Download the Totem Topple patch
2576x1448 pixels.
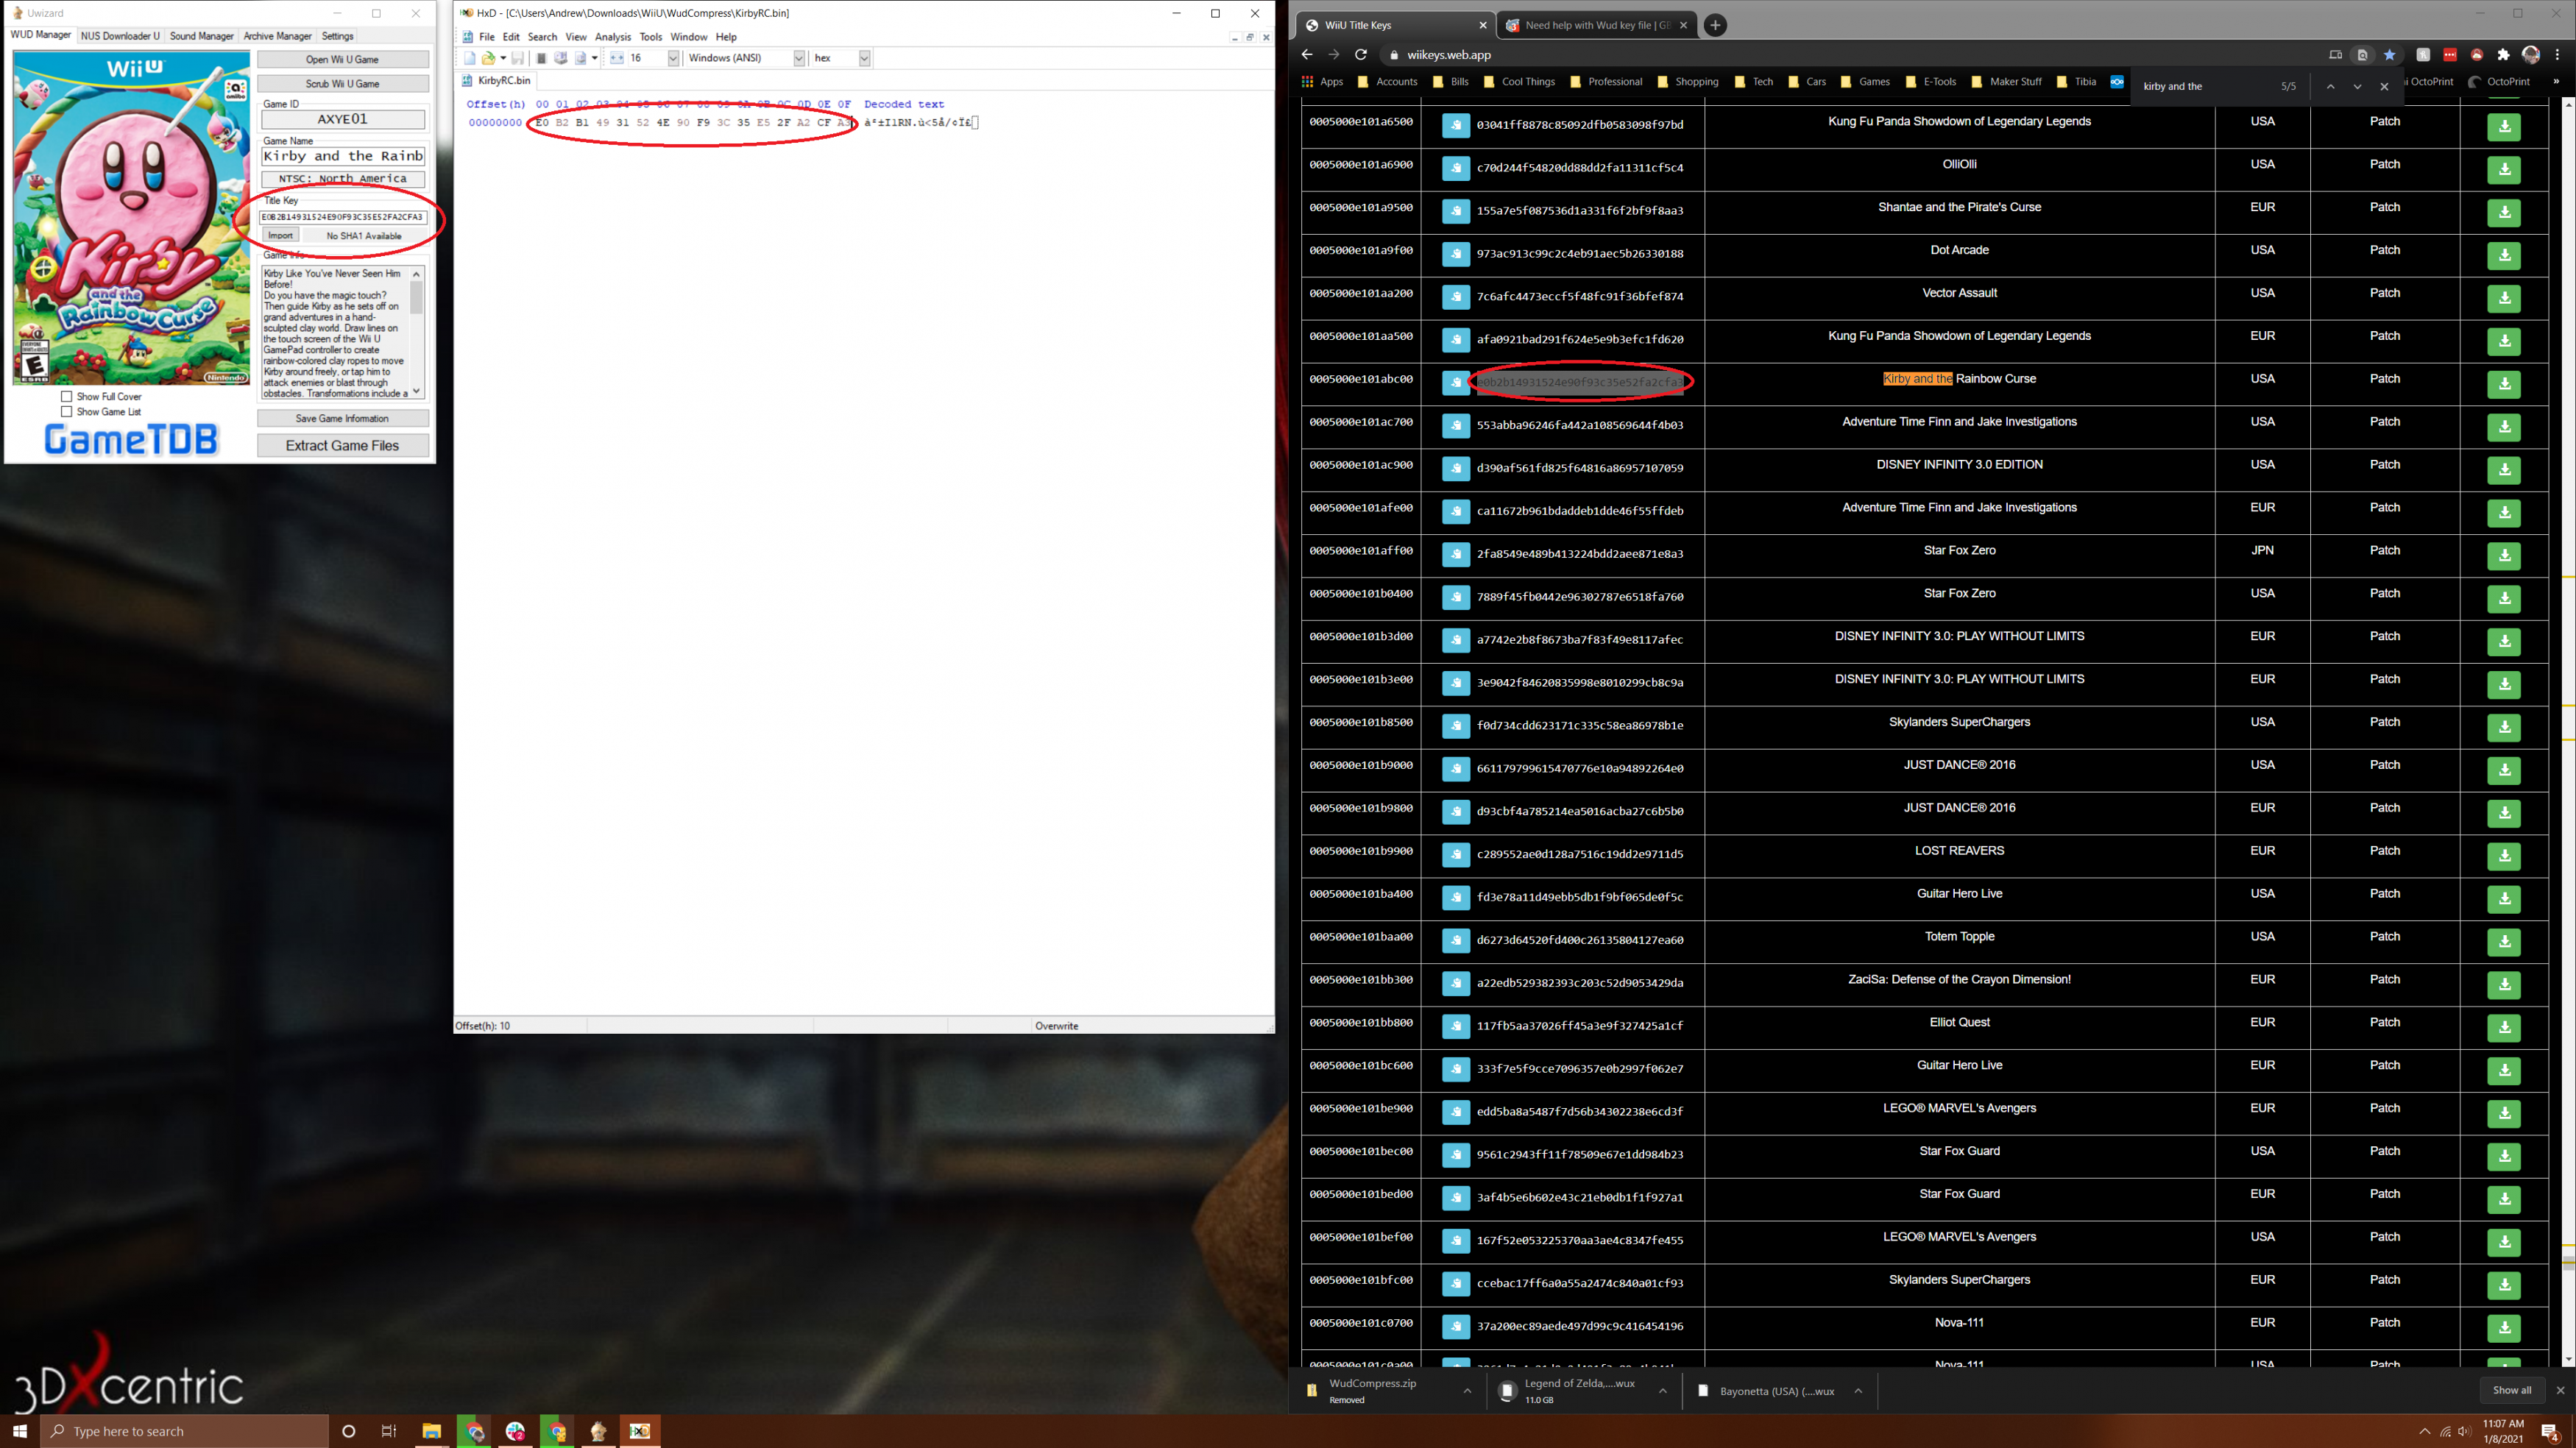2504,942
